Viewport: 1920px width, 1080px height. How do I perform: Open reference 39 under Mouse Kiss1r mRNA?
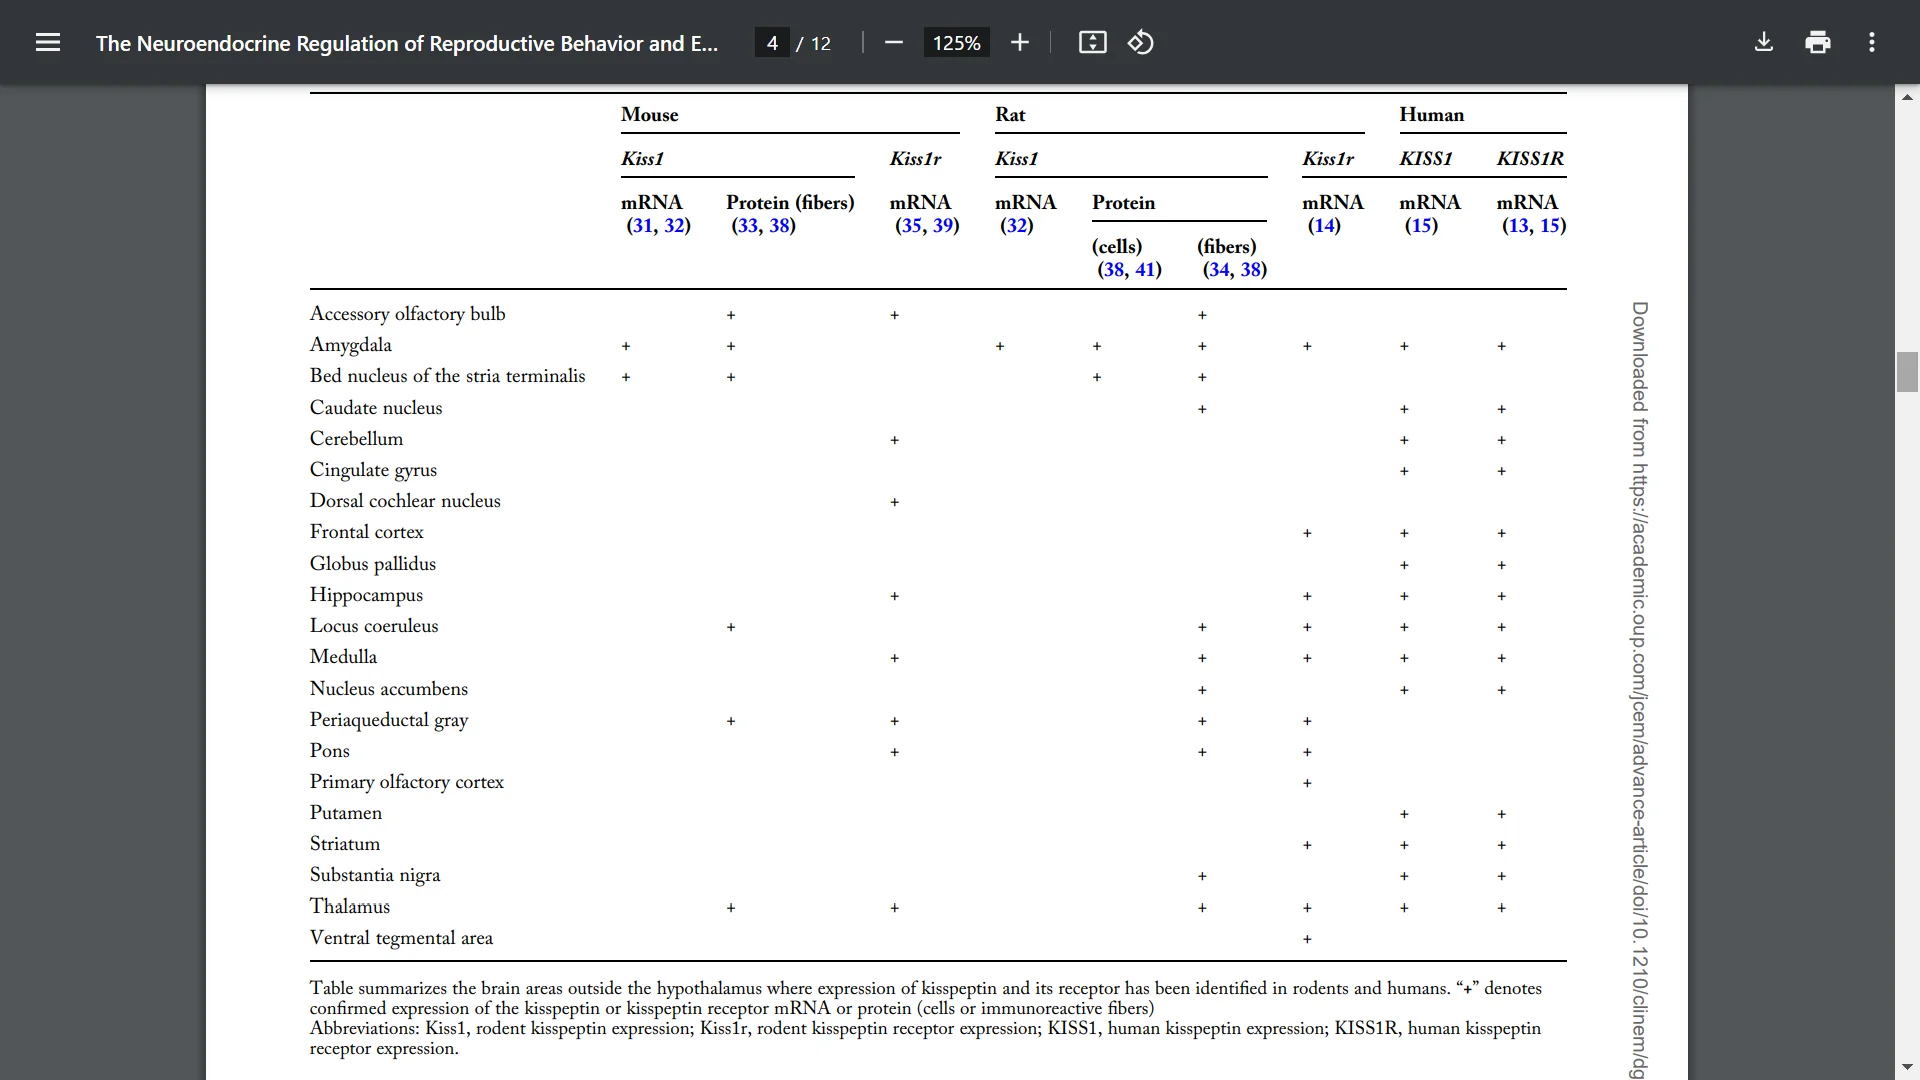coord(944,225)
